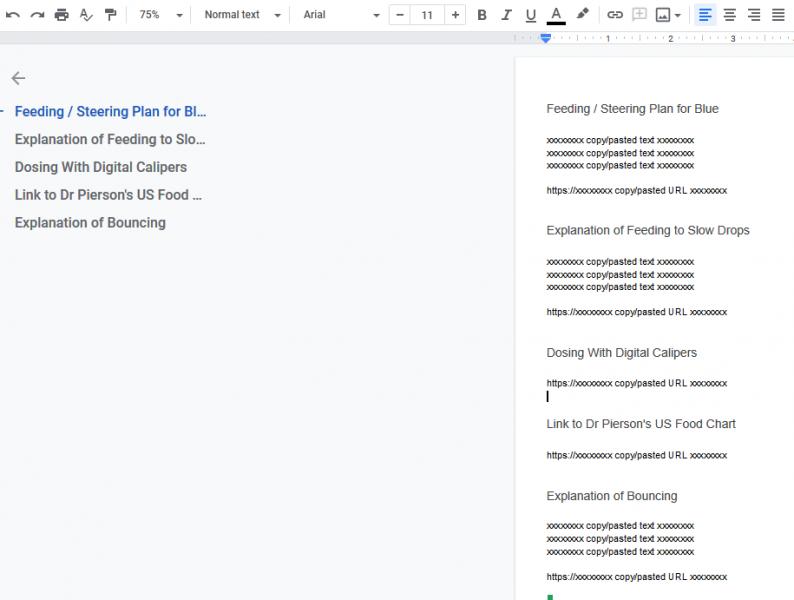This screenshot has width=794, height=600.
Task: Pick the highlight color pen icon
Action: tap(582, 15)
